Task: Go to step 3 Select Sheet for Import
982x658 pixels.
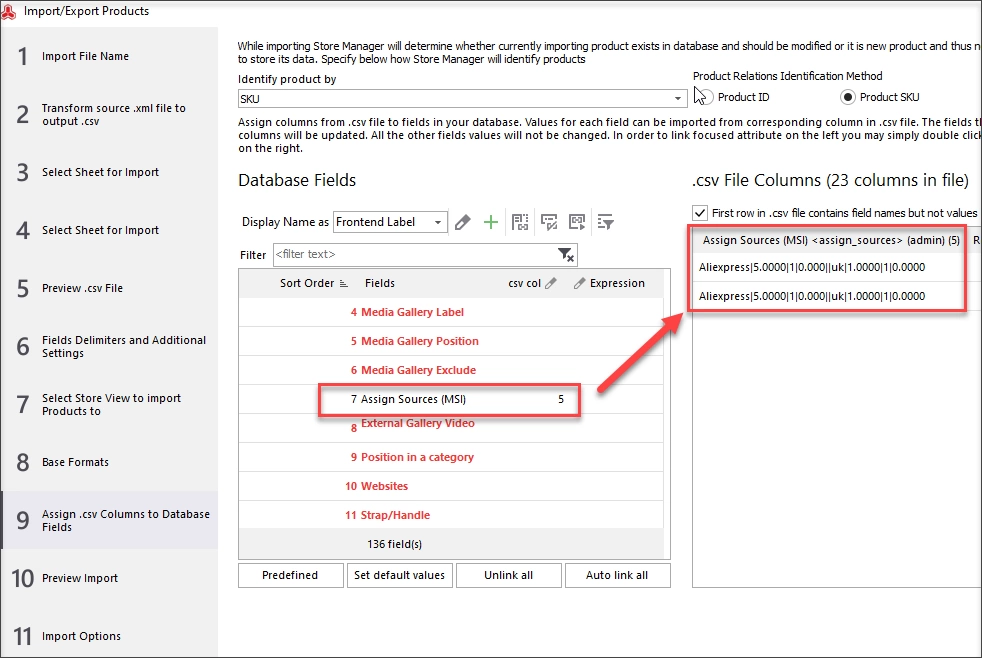Action: point(110,172)
